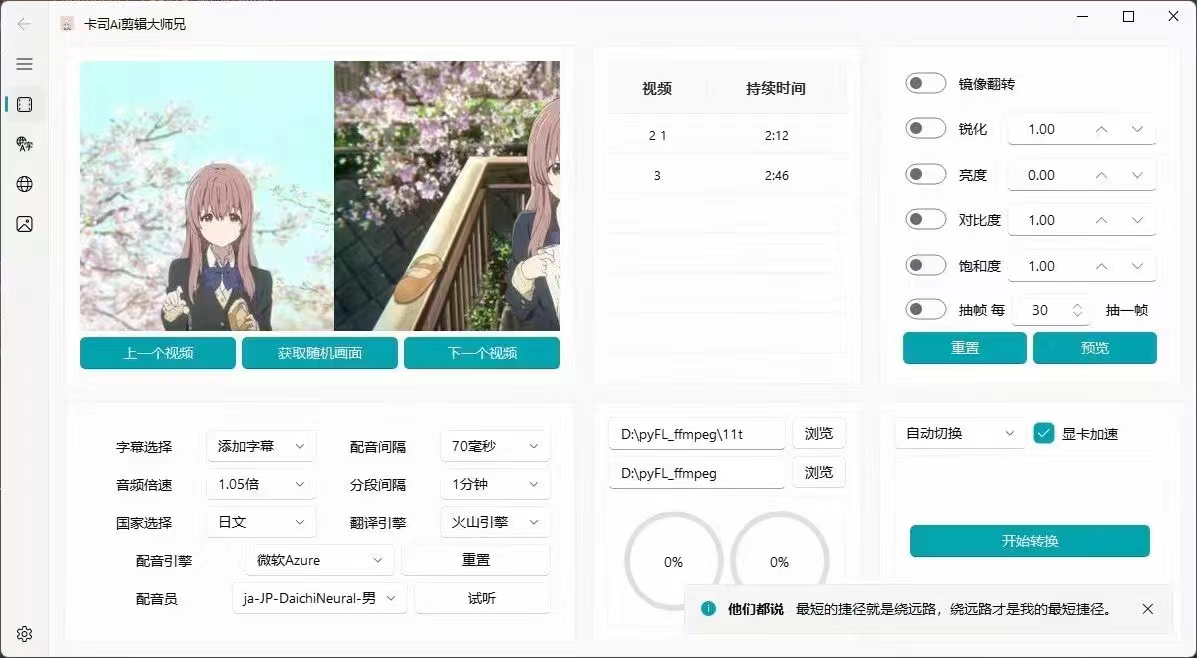
Task: Open the 自动切换 dropdown
Action: click(x=960, y=434)
